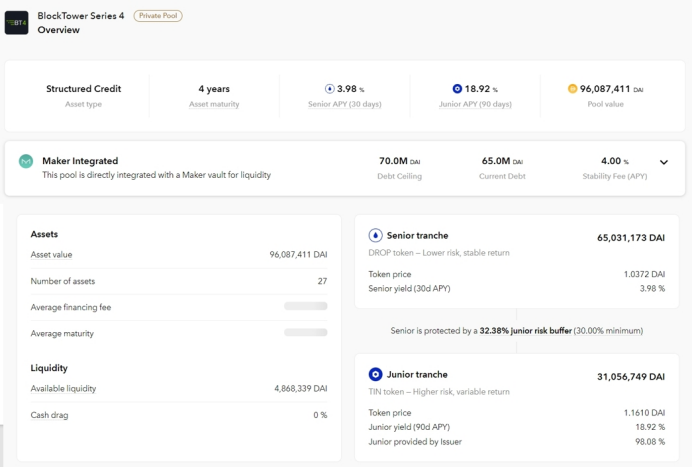The image size is (692, 468).
Task: Click the Available liquidity underlined label
Action: click(63, 388)
